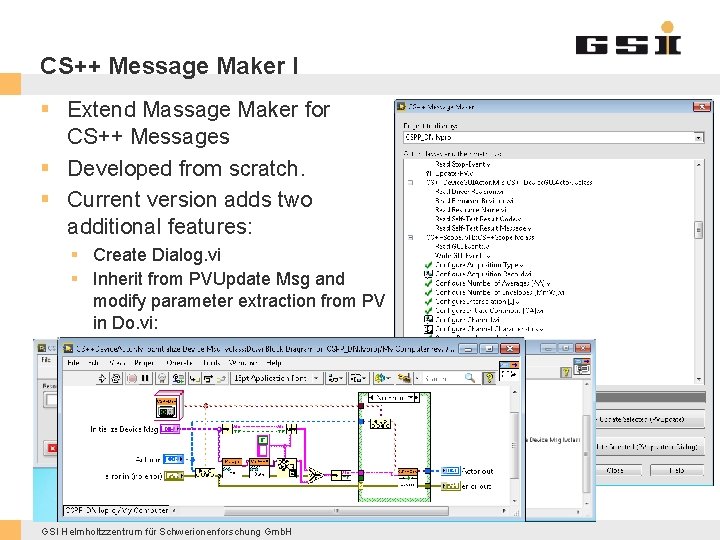Select 'Read Self-Test Result Code.vi' row
This screenshot has width=720, height=540.
[478, 219]
